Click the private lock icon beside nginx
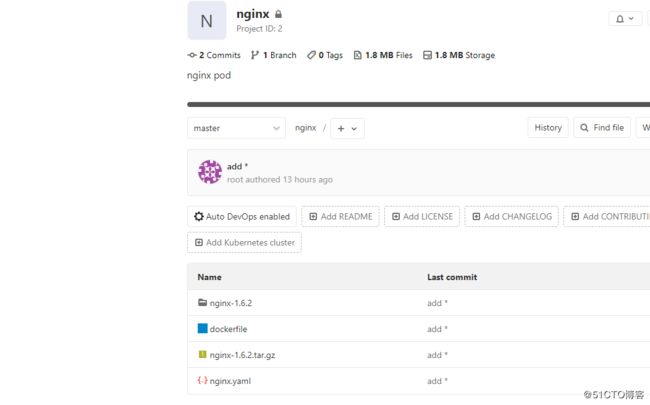Viewport: 650px width, 405px height. 278,15
